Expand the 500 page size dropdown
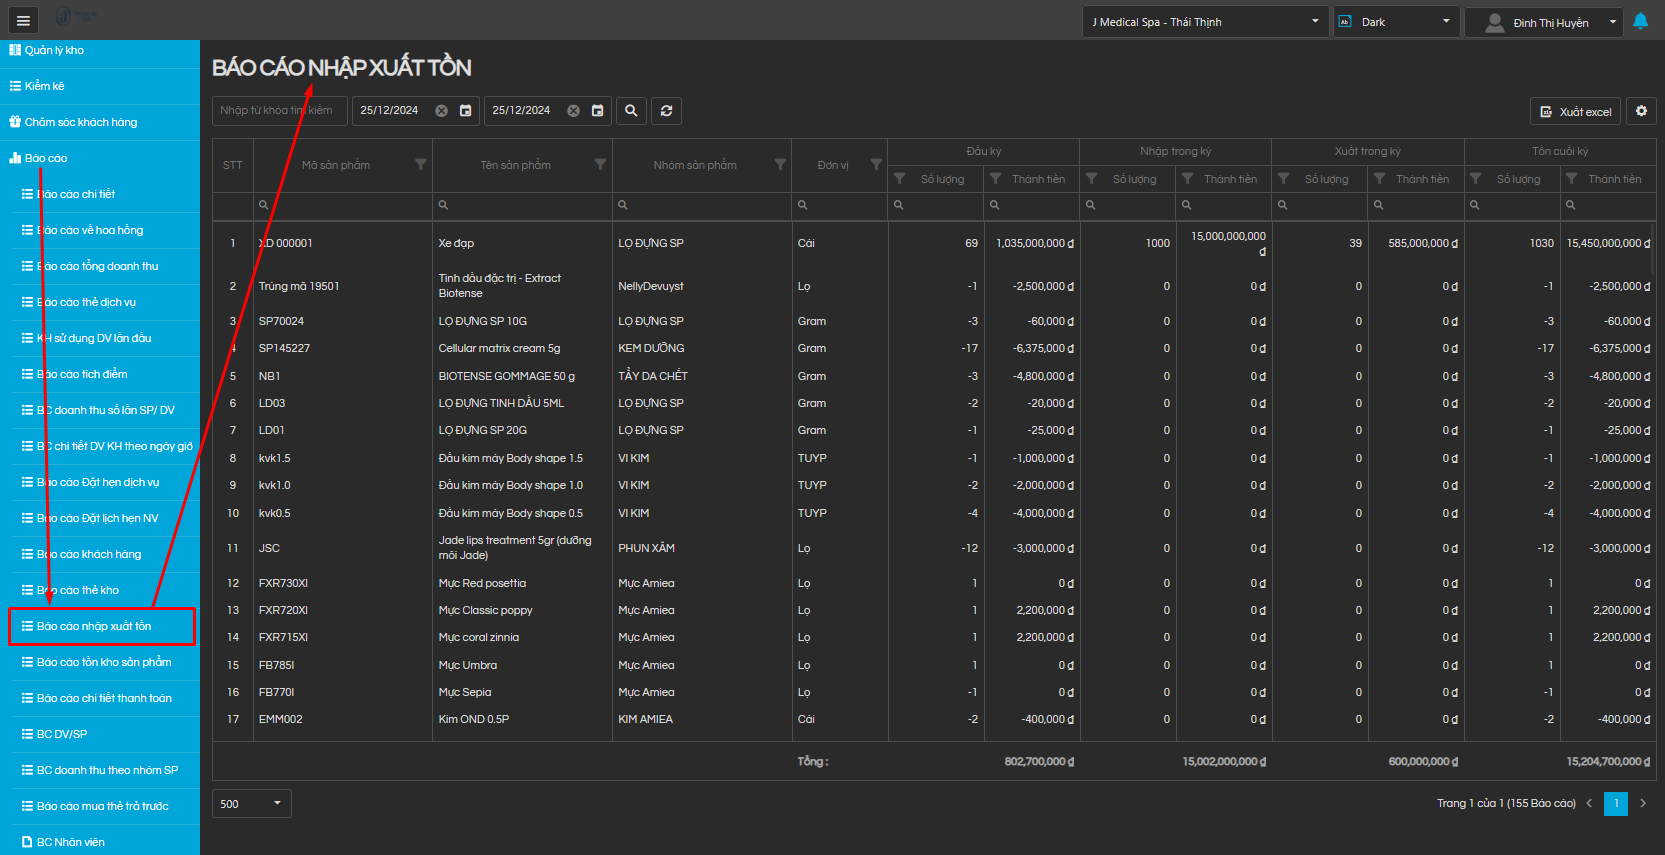The width and height of the screenshot is (1665, 855). tap(252, 804)
